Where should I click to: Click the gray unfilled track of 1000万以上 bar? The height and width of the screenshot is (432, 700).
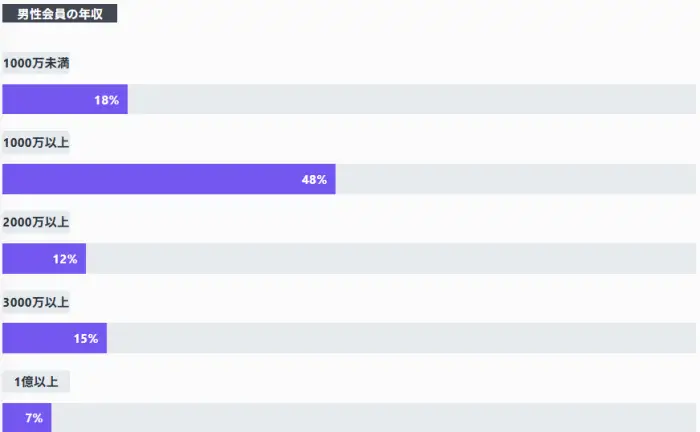point(515,180)
